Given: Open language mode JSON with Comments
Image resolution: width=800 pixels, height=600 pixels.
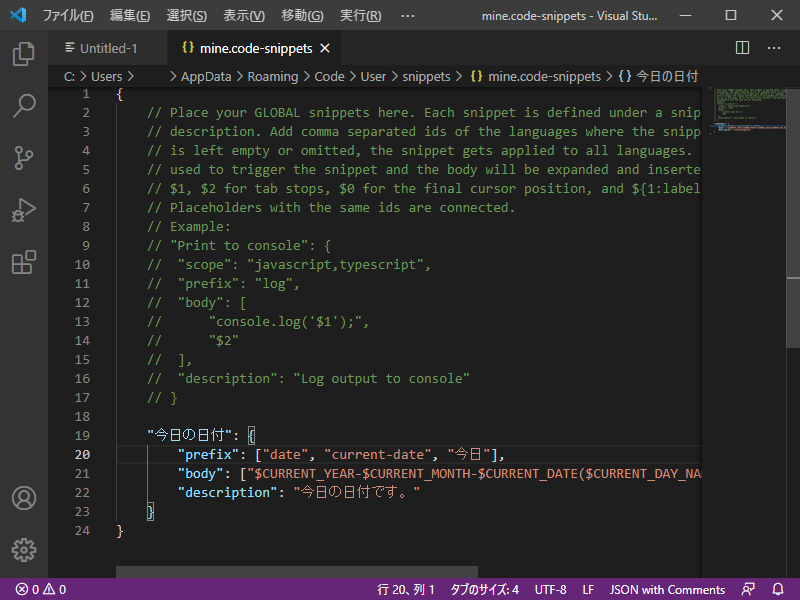Looking at the screenshot, I should point(667,589).
